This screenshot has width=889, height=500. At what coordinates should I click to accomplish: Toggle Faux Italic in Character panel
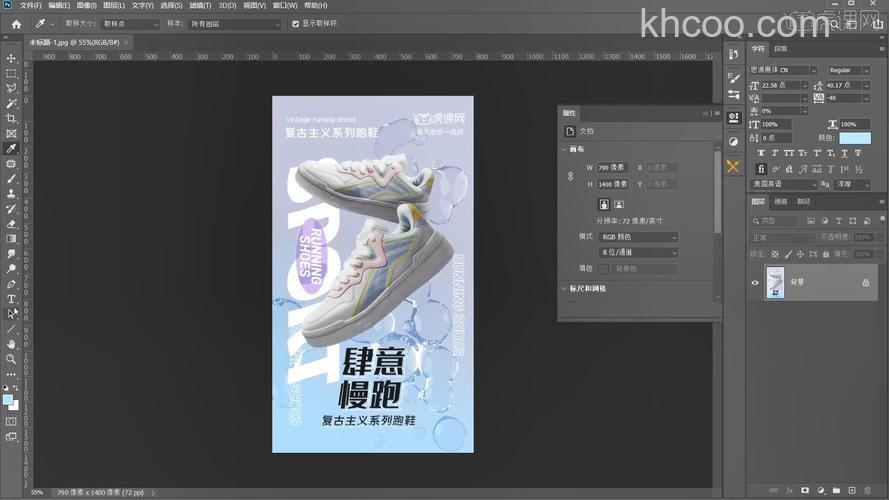(x=775, y=153)
